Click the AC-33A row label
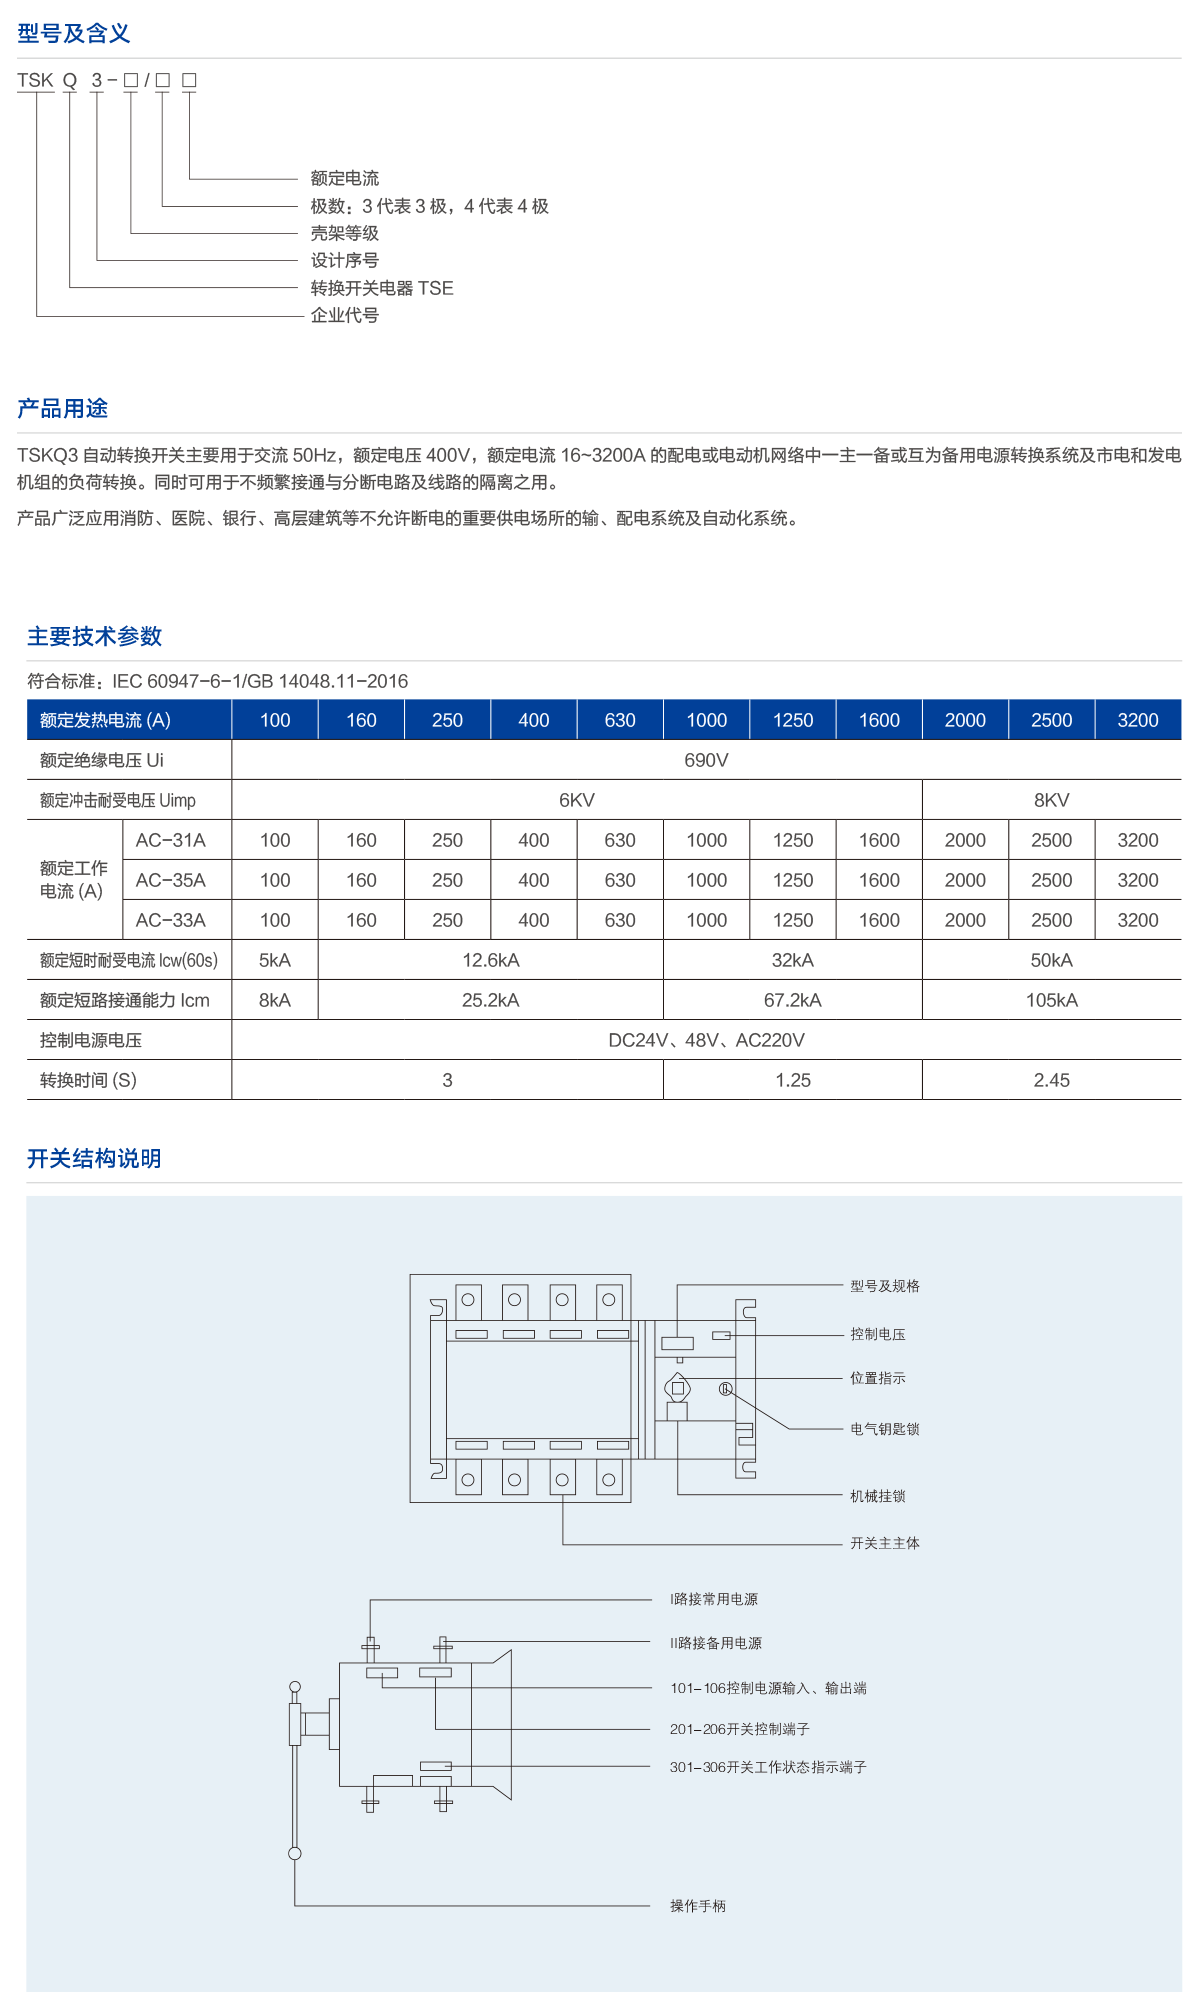Image resolution: width=1200 pixels, height=2007 pixels. click(x=171, y=920)
